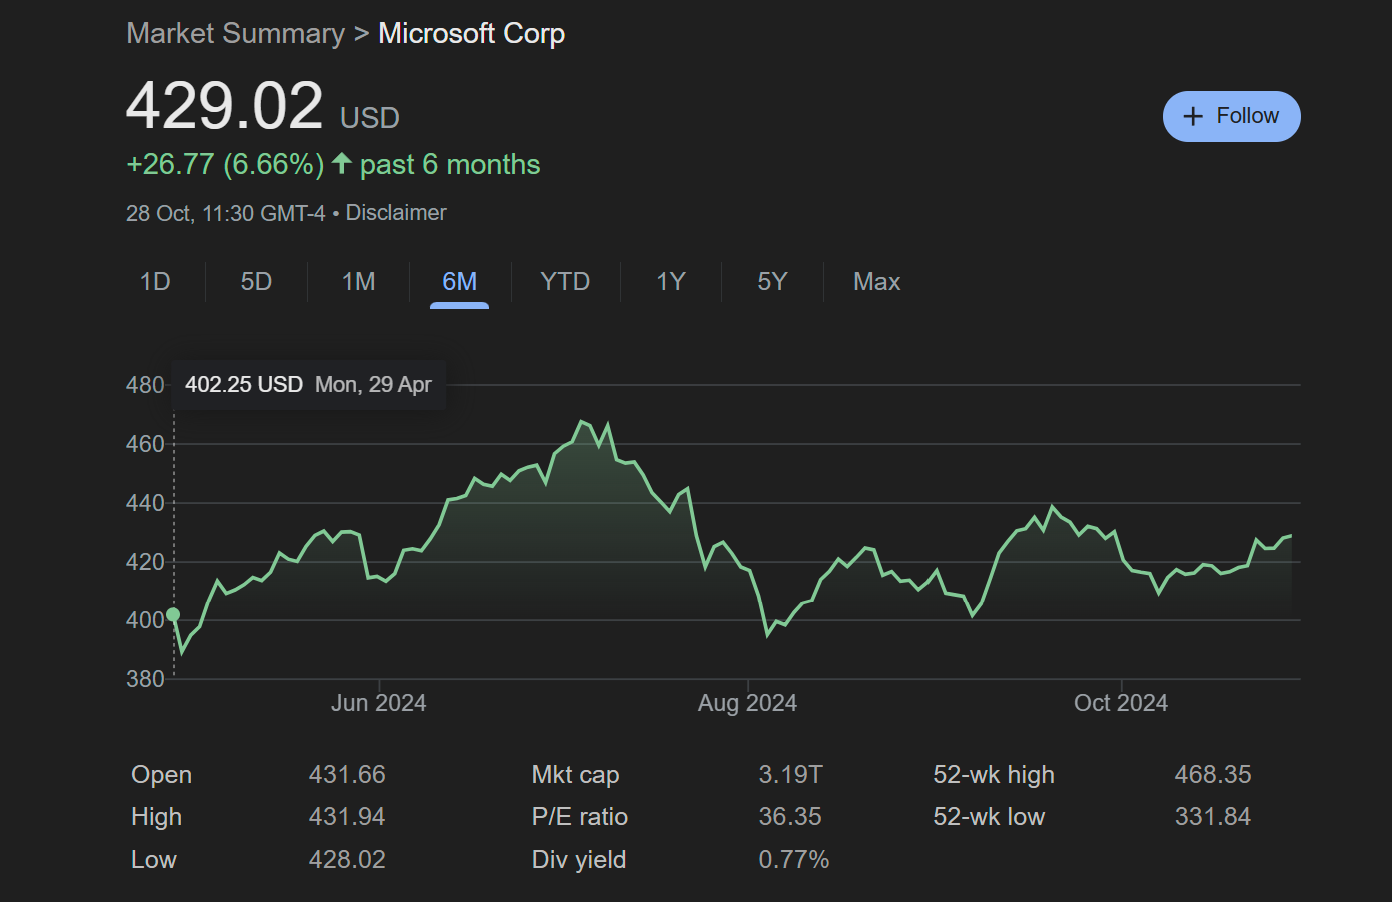Click the Oct 2024 axis label

(1120, 703)
